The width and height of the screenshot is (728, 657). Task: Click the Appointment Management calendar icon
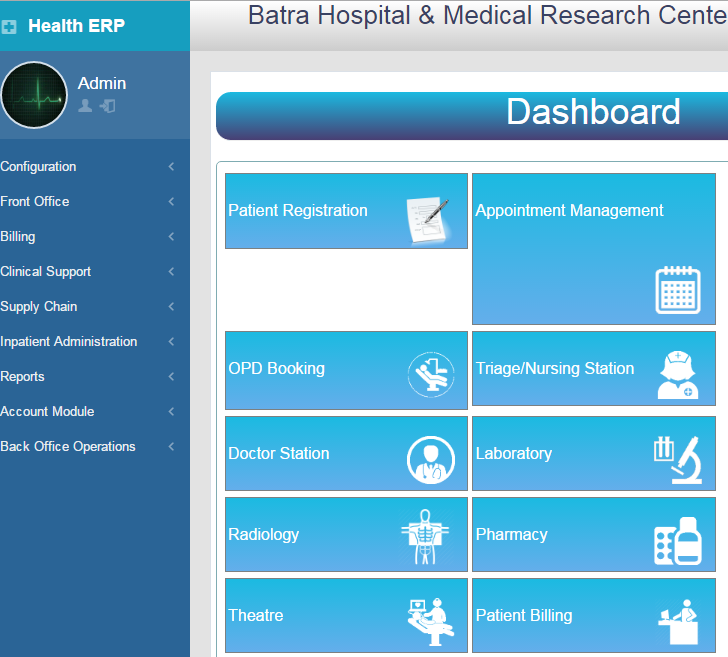tap(678, 290)
